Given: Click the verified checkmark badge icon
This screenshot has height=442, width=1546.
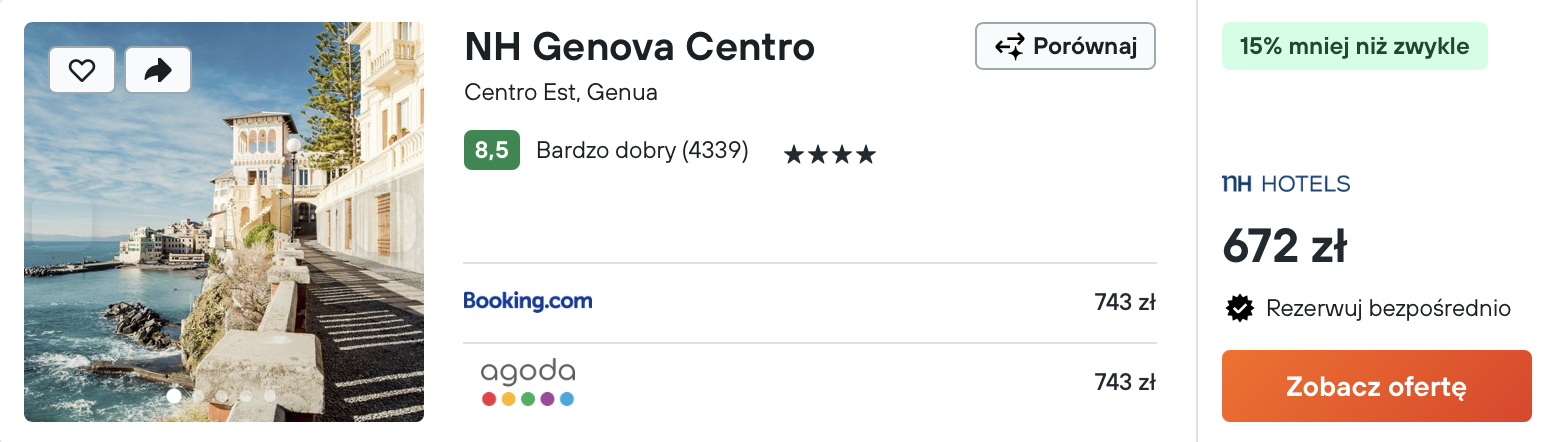Looking at the screenshot, I should [1240, 308].
